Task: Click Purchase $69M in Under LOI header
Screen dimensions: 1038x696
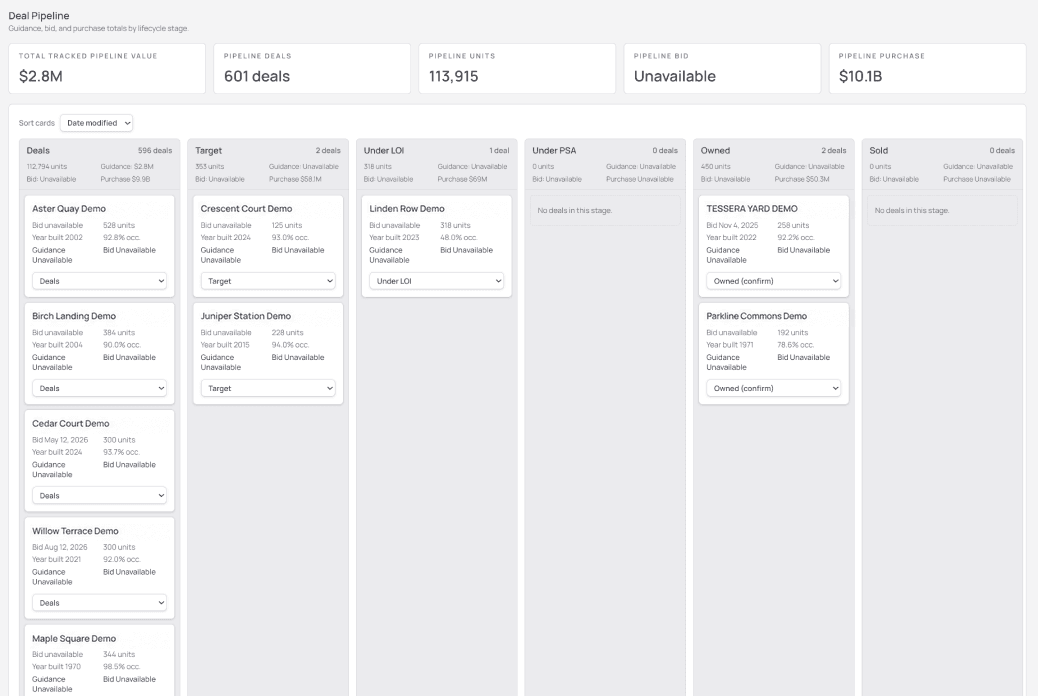Action: pyautogui.click(x=462, y=179)
